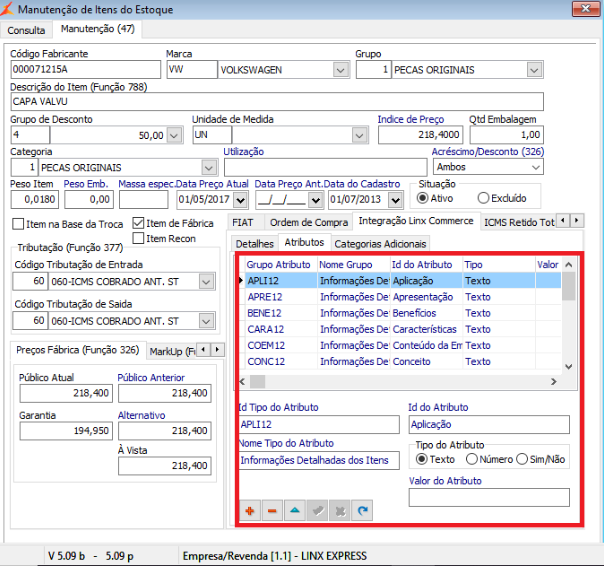This screenshot has height=566, width=604.
Task: Refresh attributes with the curved arrow icon
Action: point(362,511)
